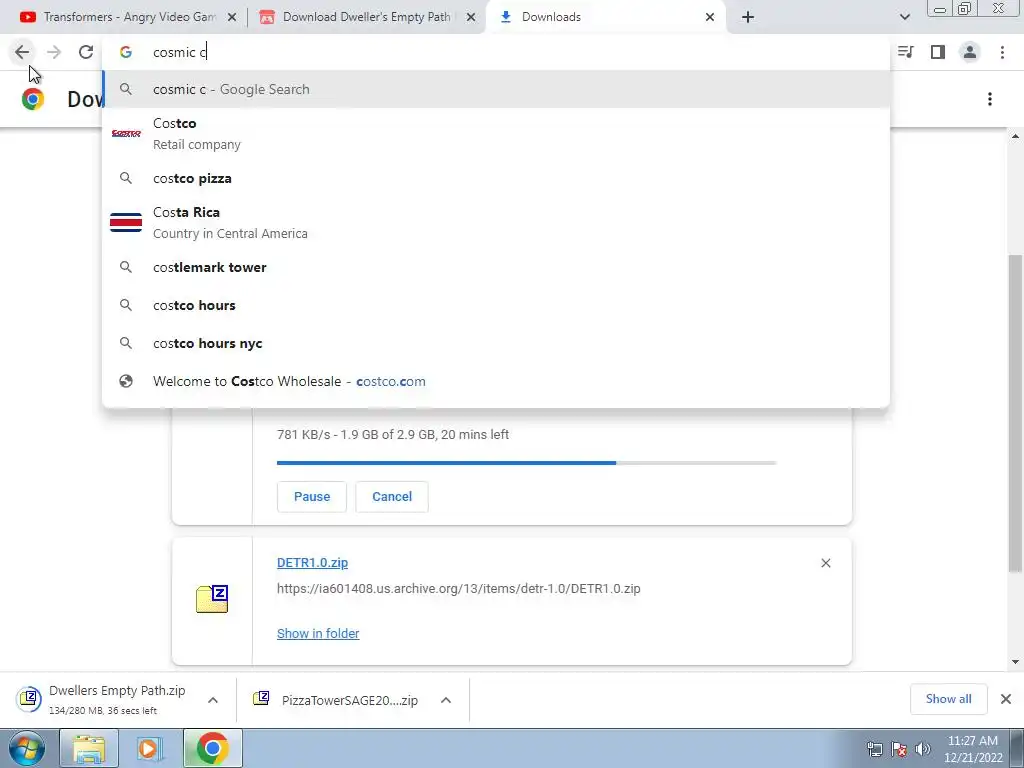1024x768 pixels.
Task: Pick the 'costco pizza' suggestion
Action: pos(496,178)
